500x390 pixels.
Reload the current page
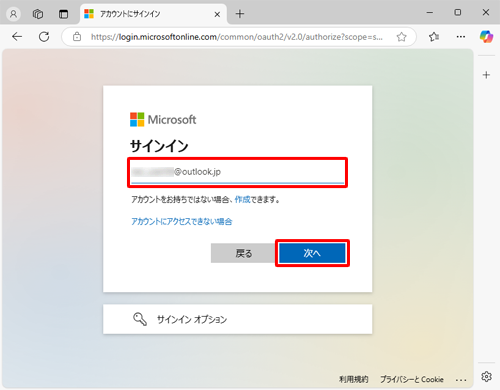(44, 37)
